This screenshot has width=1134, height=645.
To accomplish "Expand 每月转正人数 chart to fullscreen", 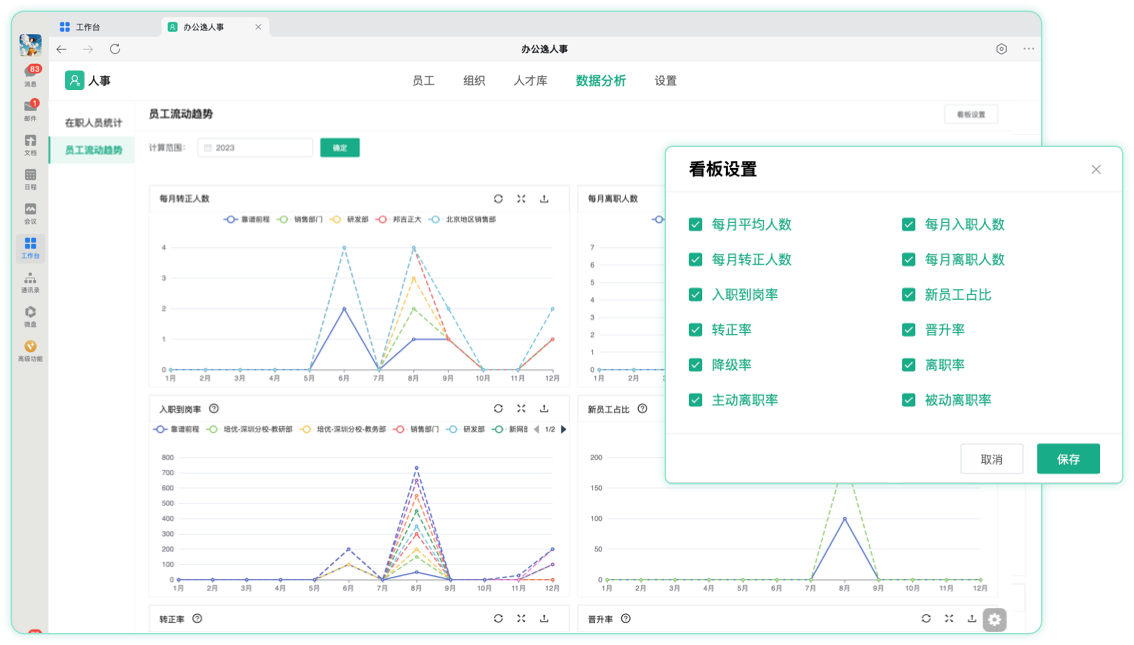I will [x=521, y=199].
